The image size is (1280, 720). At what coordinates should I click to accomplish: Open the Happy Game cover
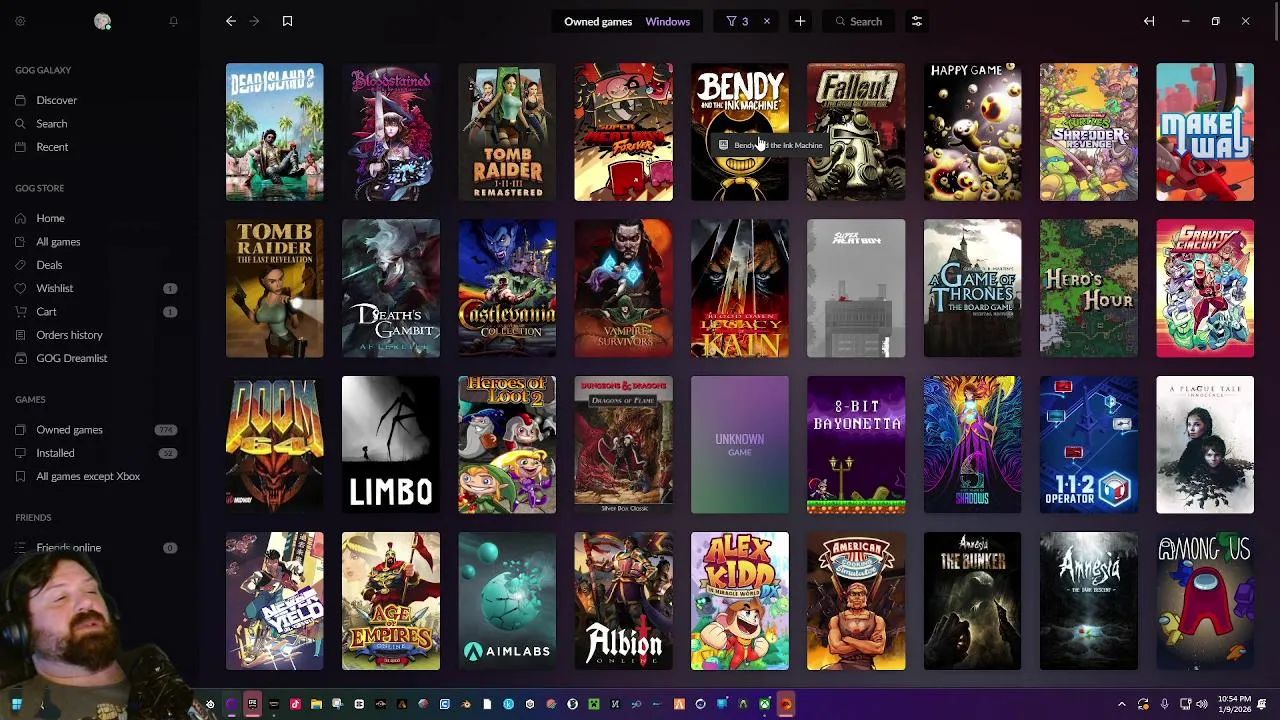pos(973,132)
